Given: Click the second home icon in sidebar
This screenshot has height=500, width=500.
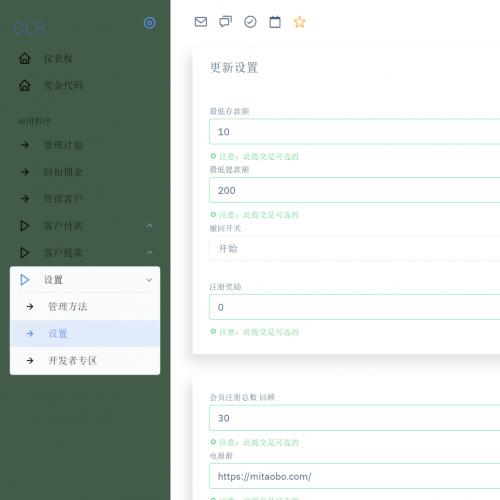Looking at the screenshot, I should coord(25,85).
